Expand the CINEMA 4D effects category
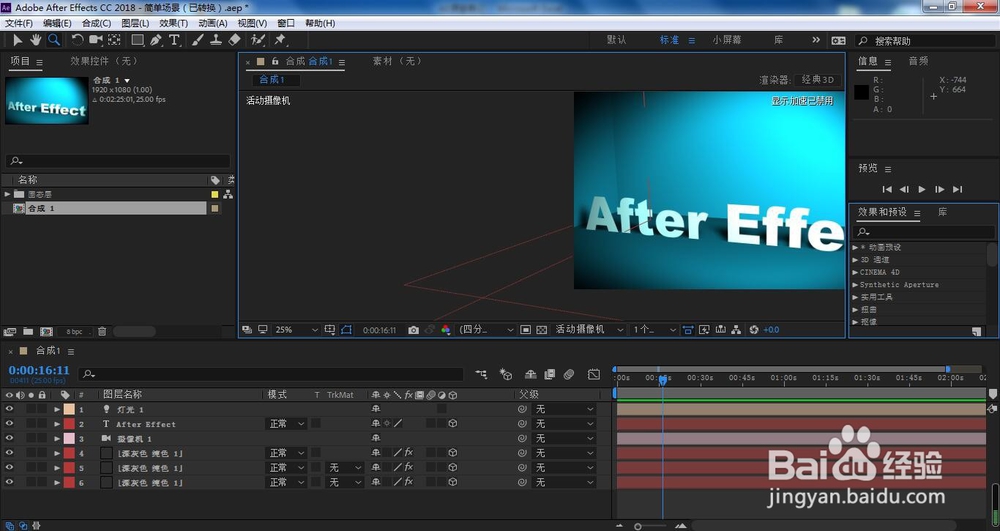Screen dimensions: 1000x531 (x=855, y=272)
